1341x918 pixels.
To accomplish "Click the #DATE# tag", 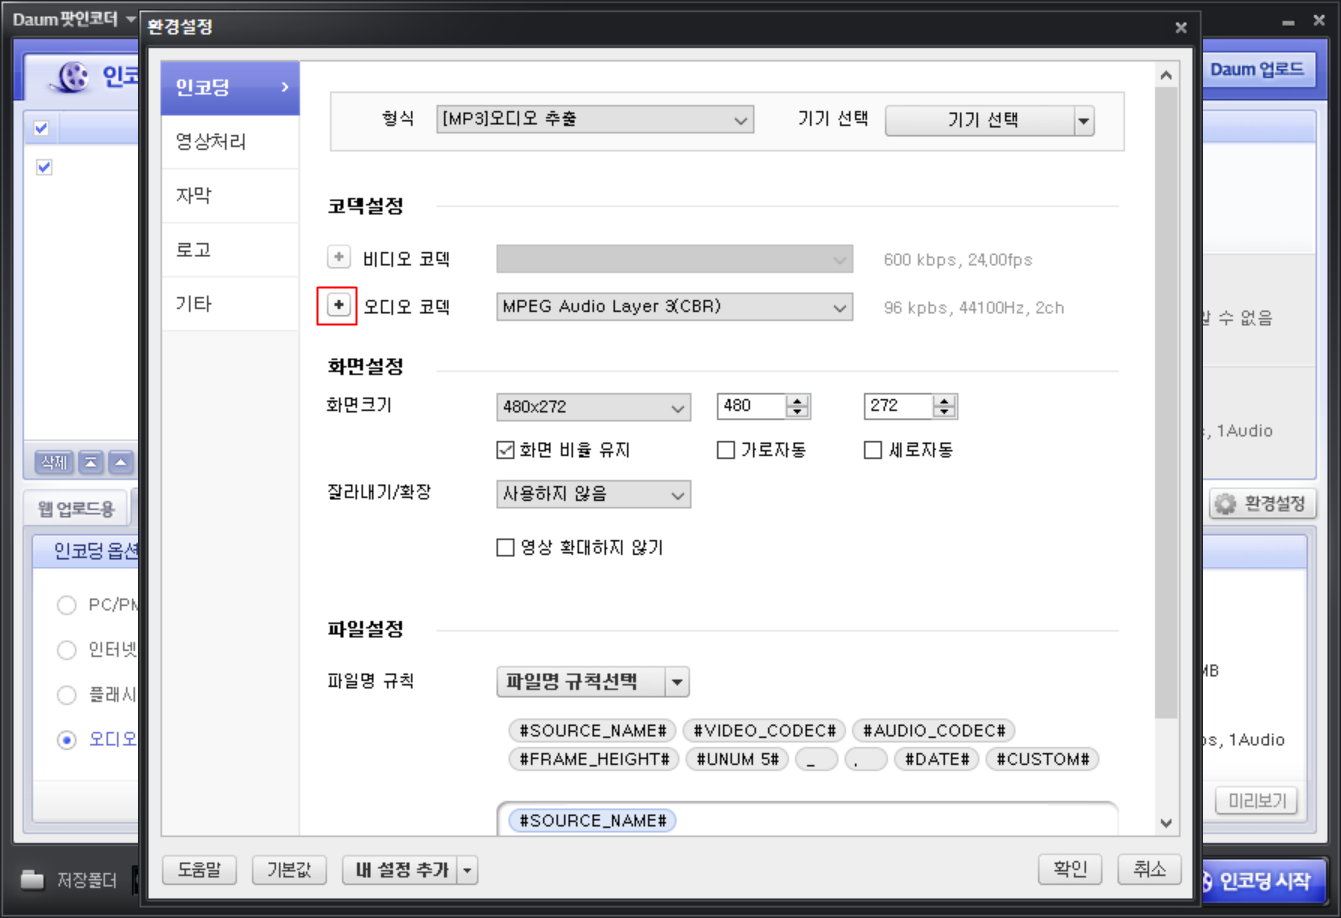I will click(937, 759).
